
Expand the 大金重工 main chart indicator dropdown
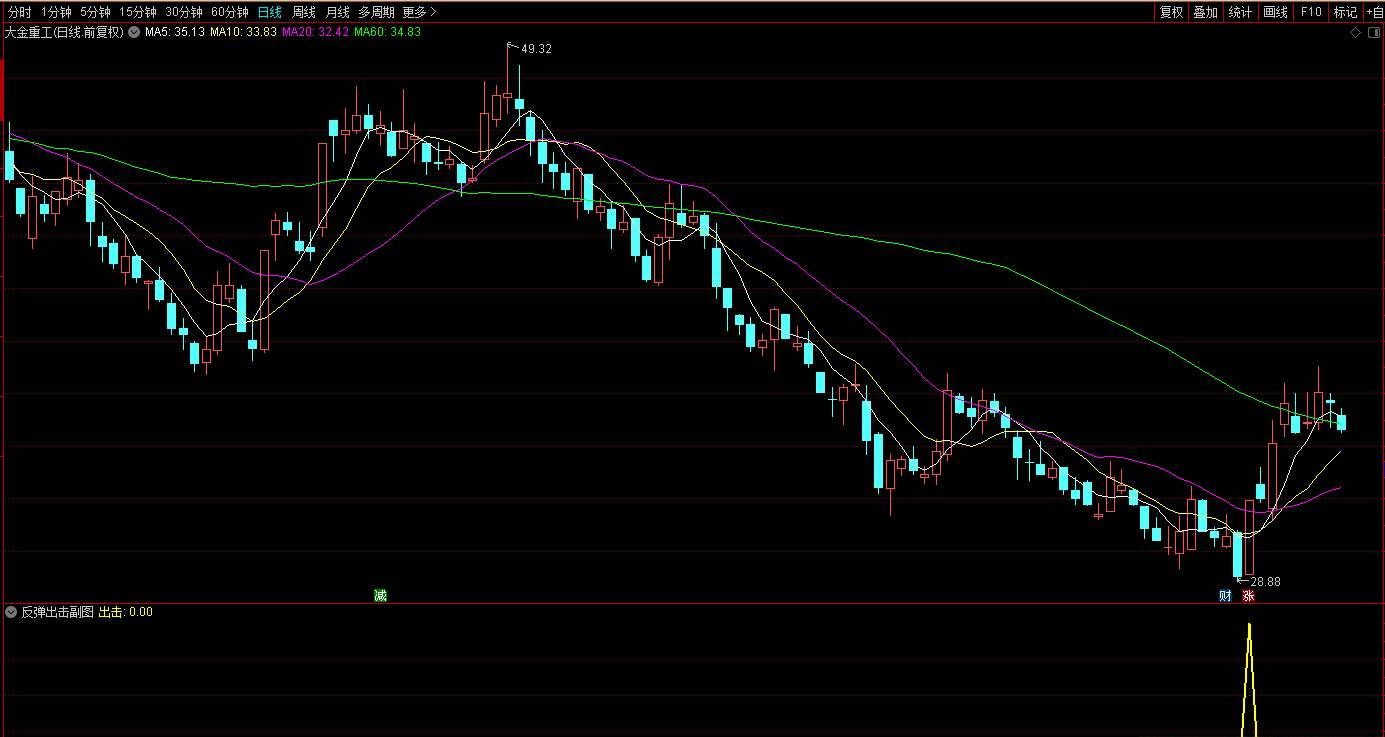click(134, 32)
